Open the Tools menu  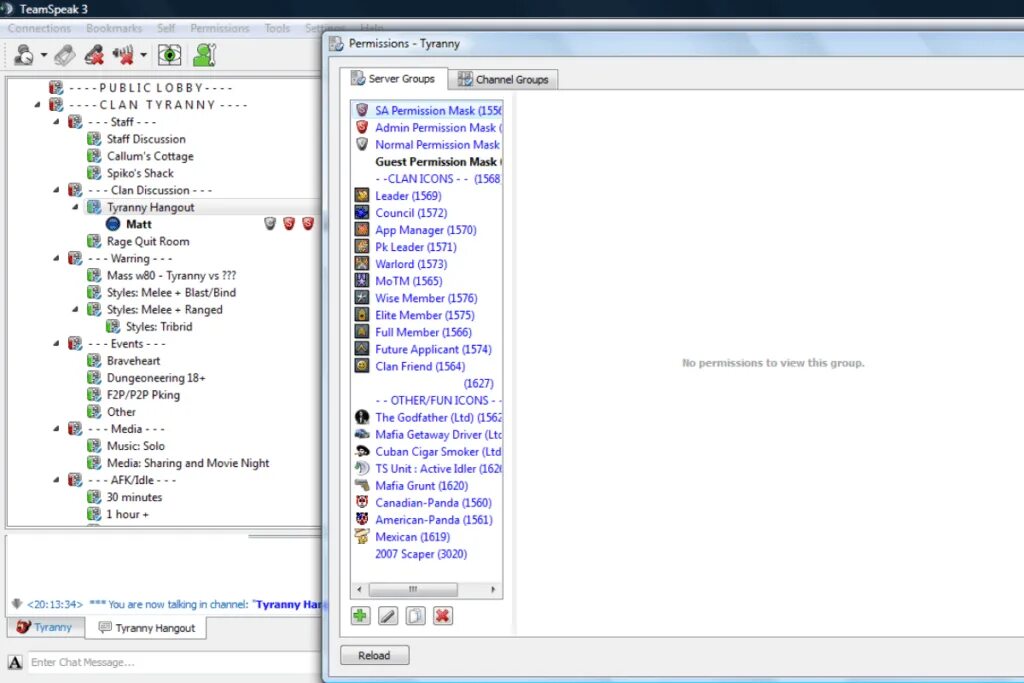277,28
